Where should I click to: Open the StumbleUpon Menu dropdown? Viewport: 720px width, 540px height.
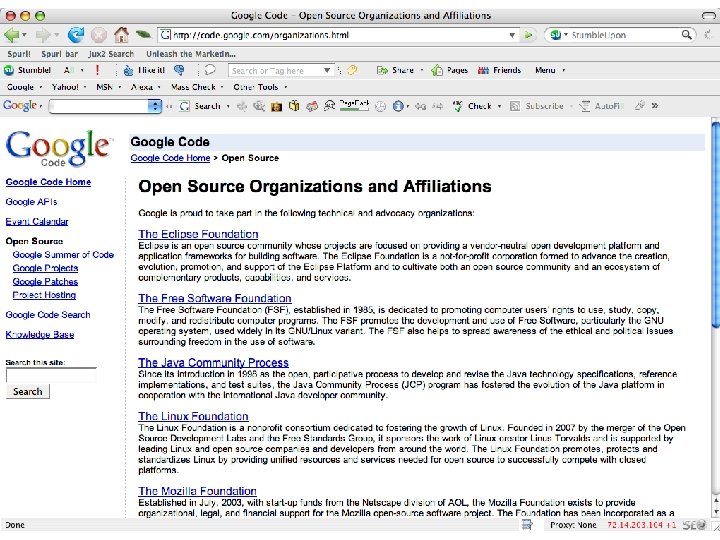(550, 70)
